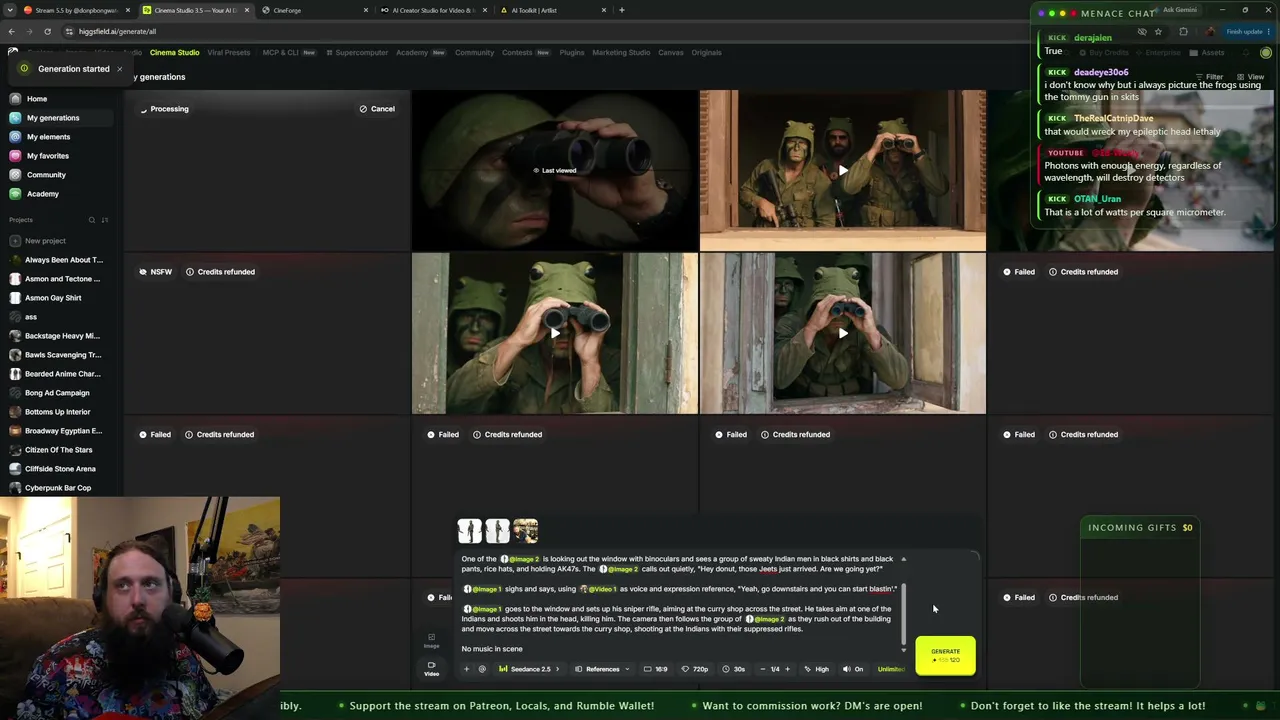Select the first reference image thumbnail
Screen dimensions: 1280x720
(x=470, y=531)
